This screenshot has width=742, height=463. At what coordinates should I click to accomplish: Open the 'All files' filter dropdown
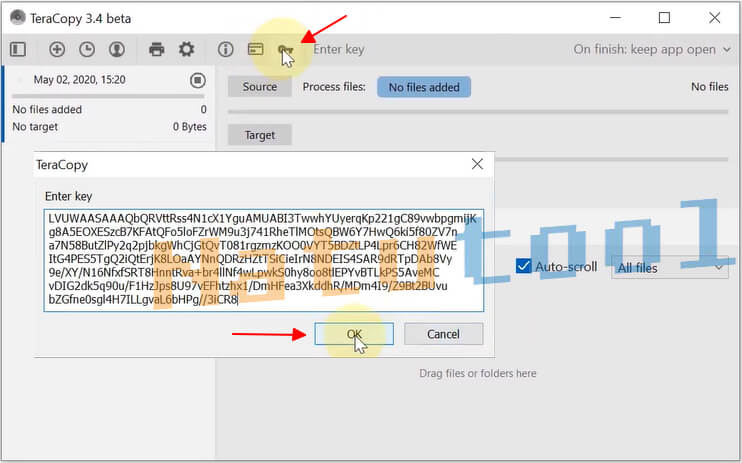pos(670,267)
